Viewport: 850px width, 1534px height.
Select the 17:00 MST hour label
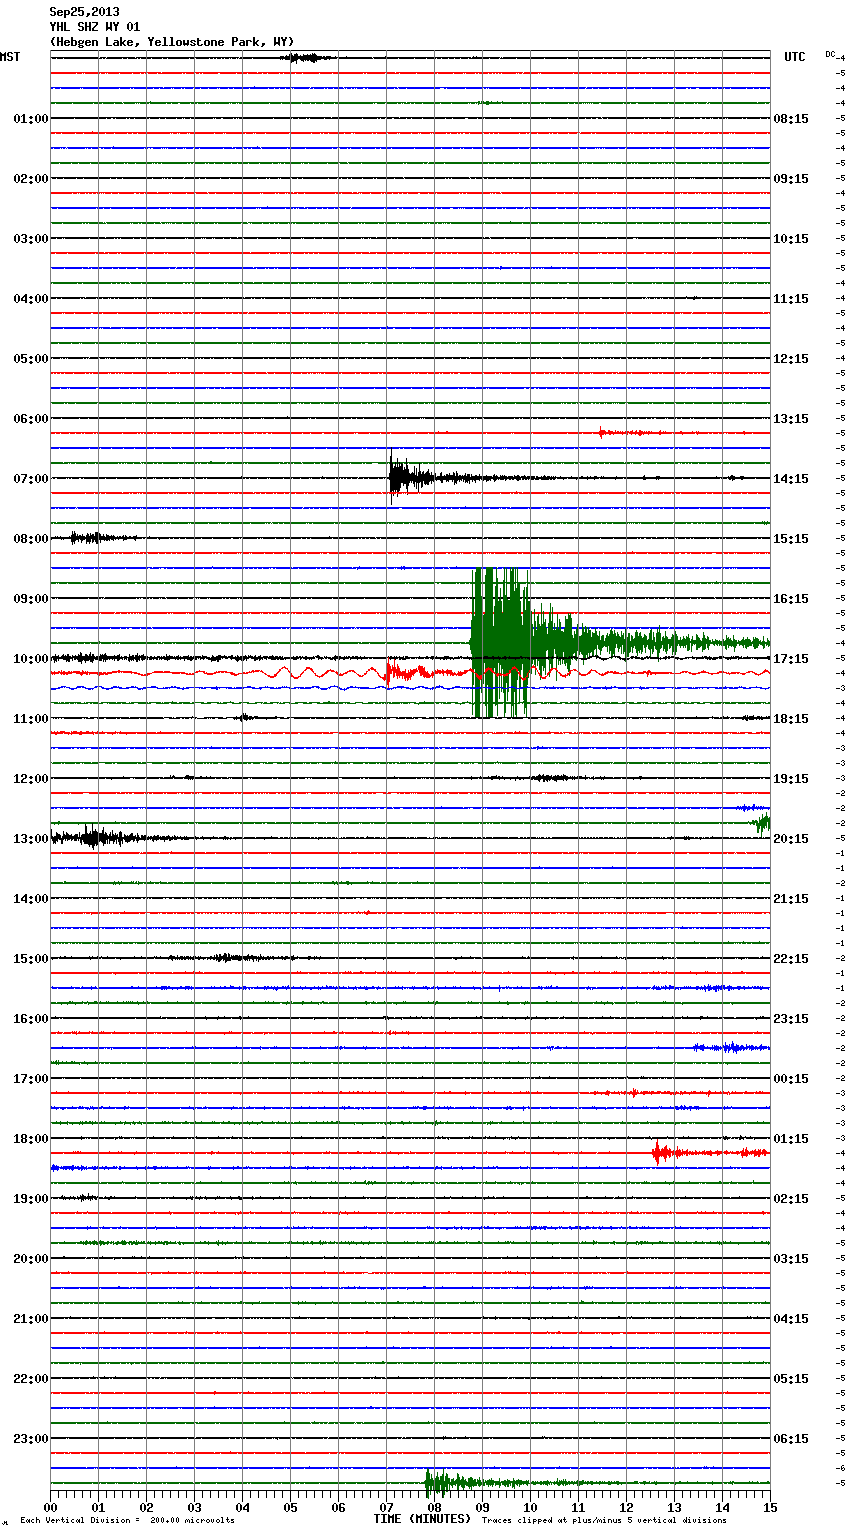31,1079
